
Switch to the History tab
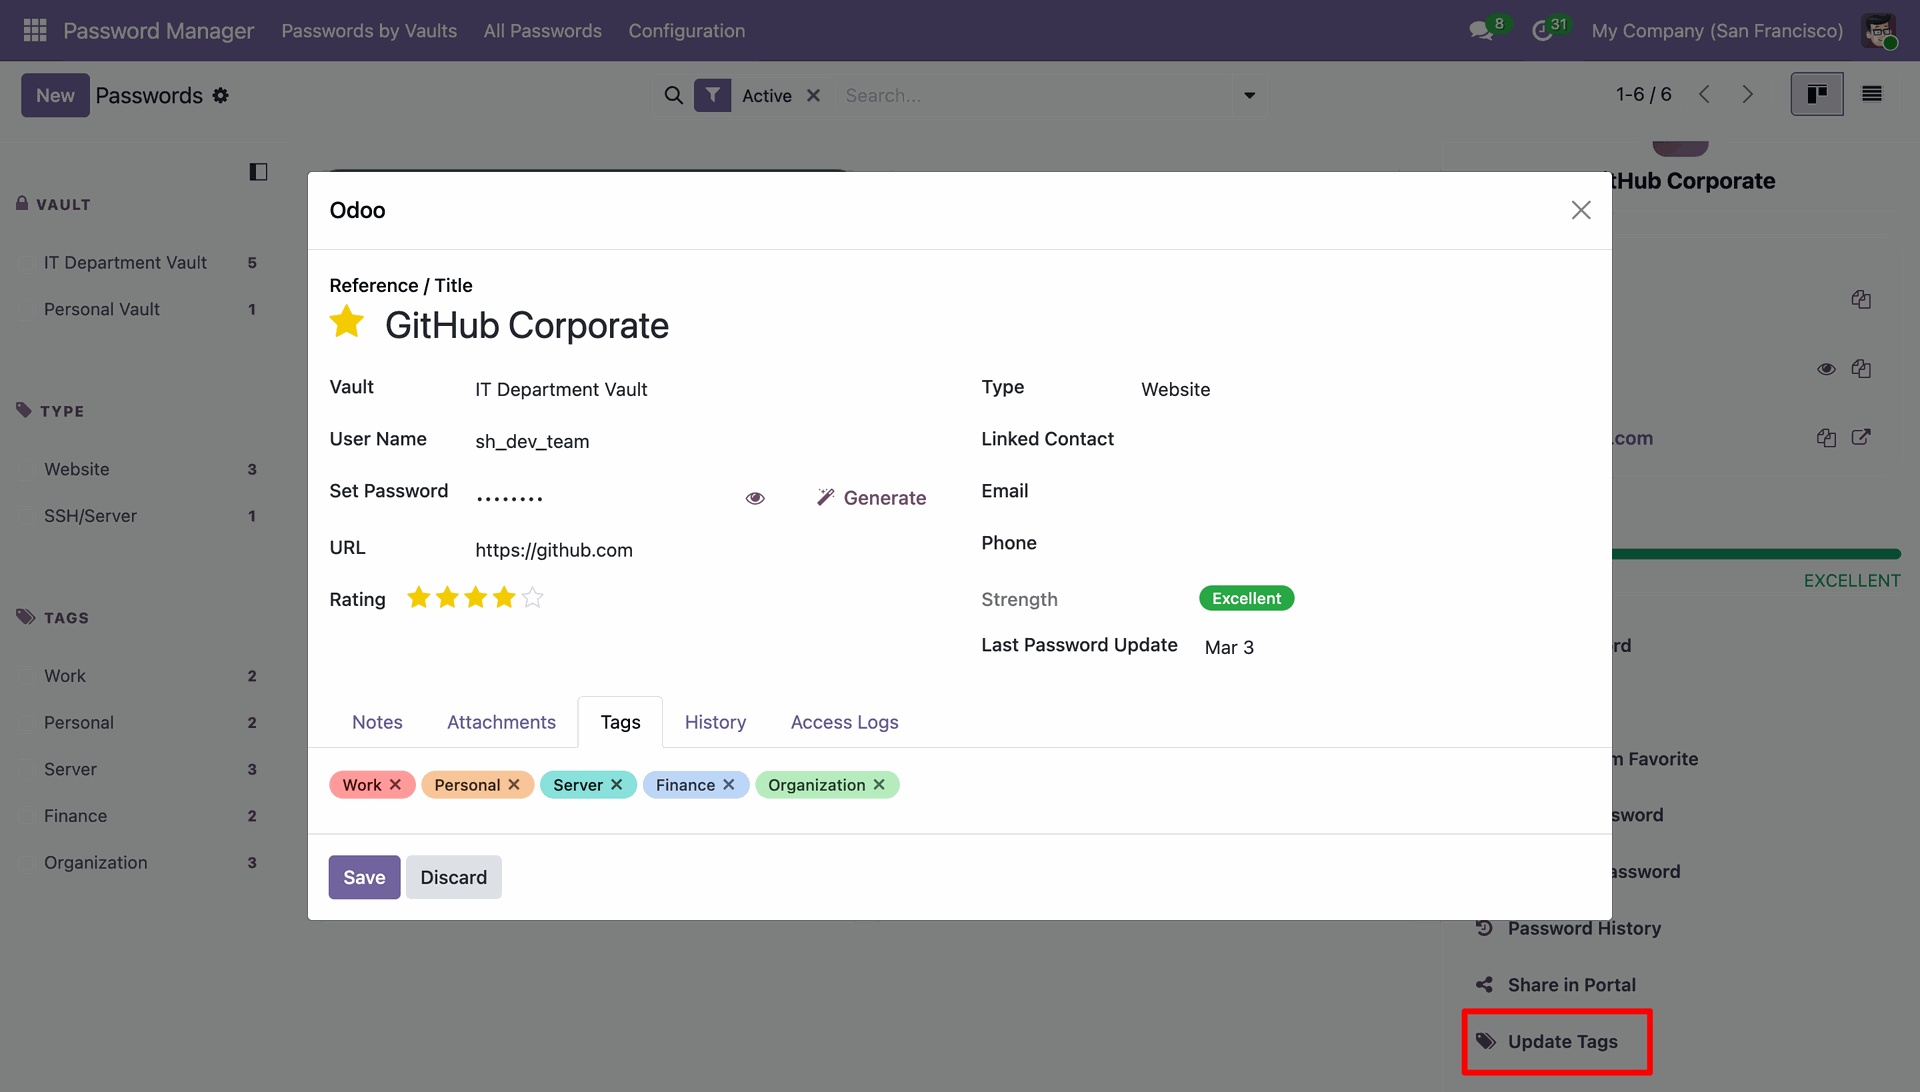click(x=715, y=722)
